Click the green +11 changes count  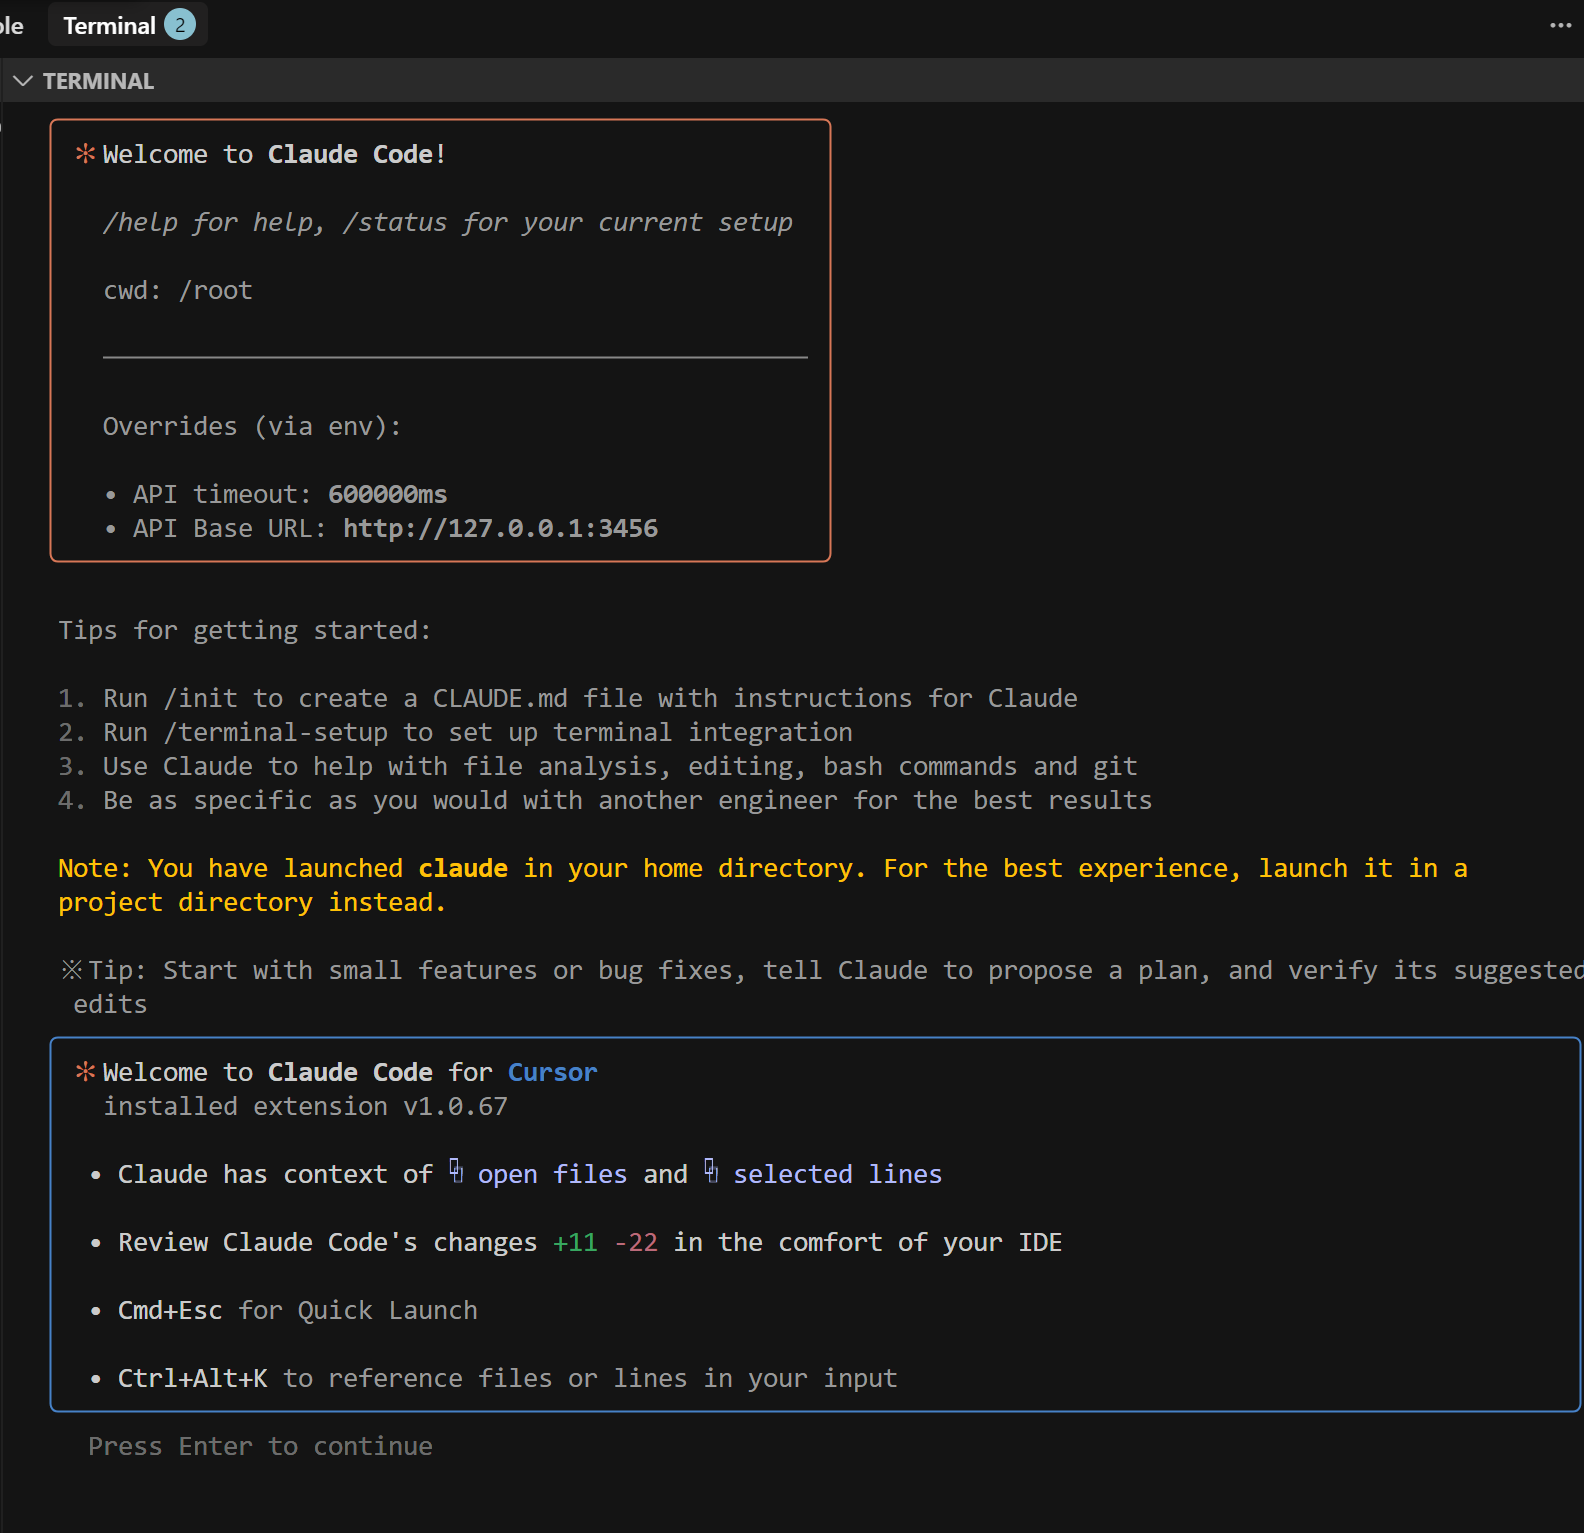tap(575, 1242)
